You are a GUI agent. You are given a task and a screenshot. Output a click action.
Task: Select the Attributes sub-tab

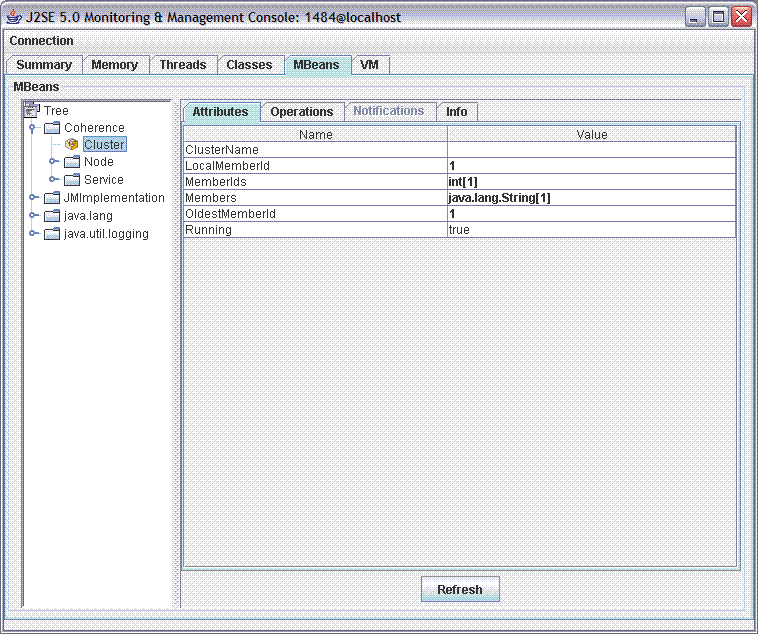220,112
